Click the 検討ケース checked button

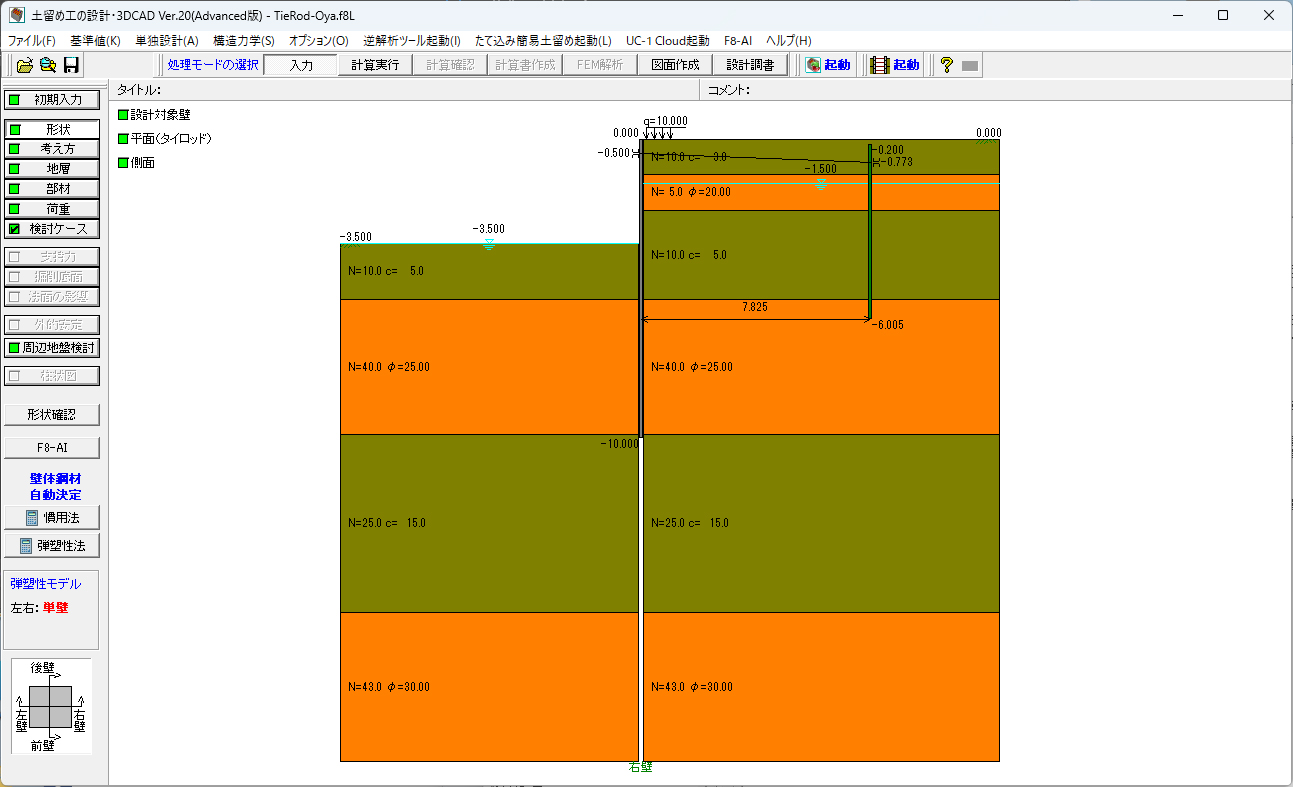point(52,229)
